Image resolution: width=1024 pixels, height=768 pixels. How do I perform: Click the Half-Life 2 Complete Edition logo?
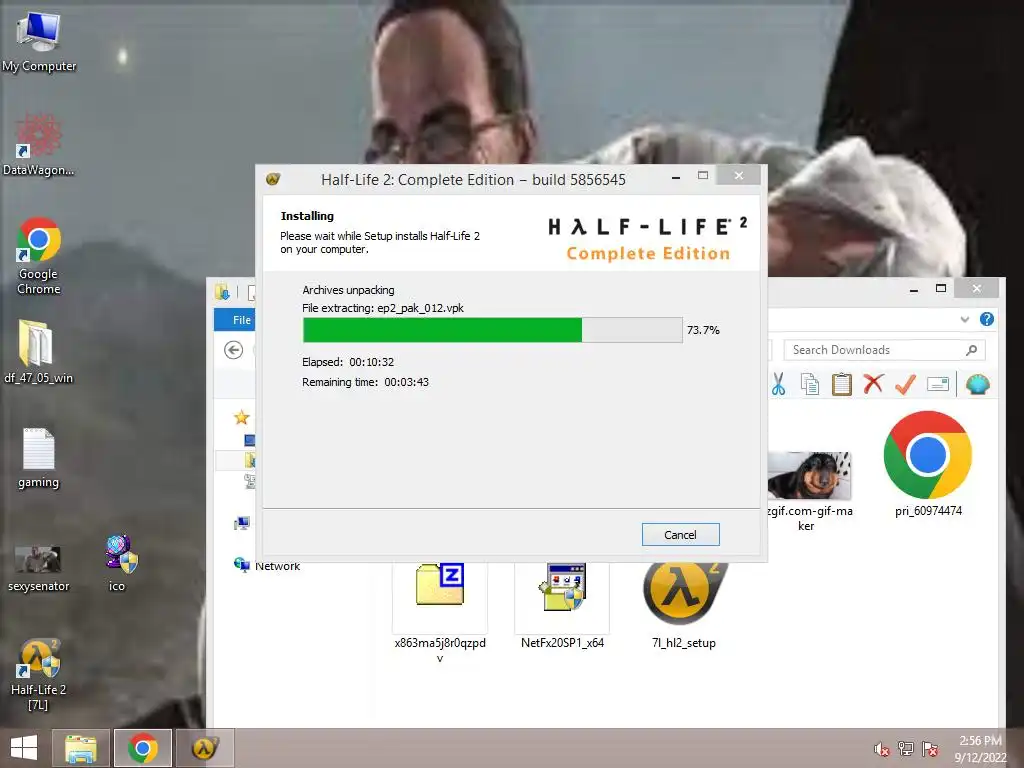(x=647, y=239)
